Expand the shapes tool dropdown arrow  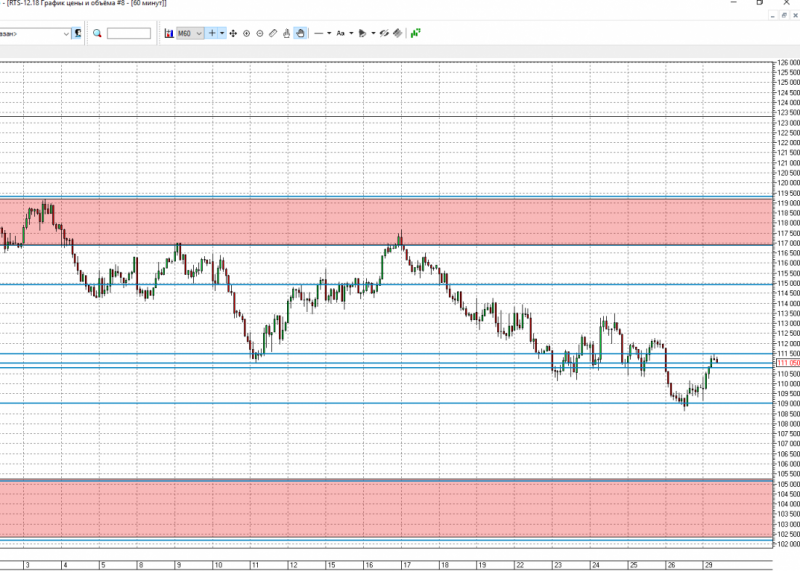coord(373,34)
